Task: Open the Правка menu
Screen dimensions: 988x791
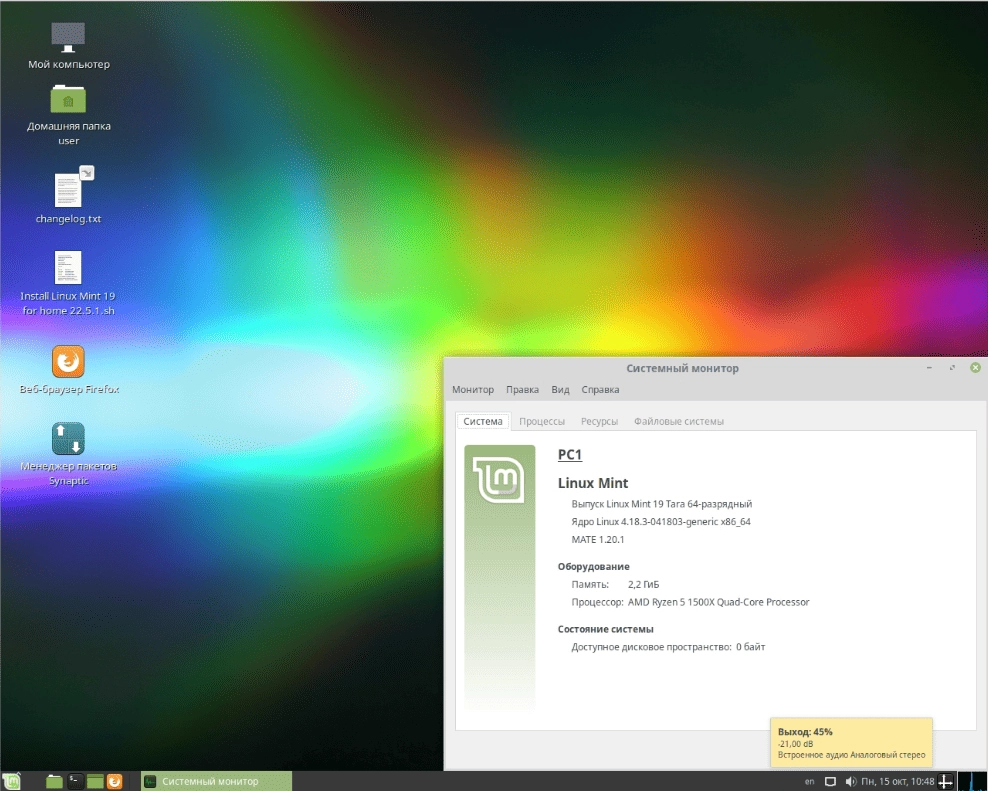Action: click(x=522, y=390)
